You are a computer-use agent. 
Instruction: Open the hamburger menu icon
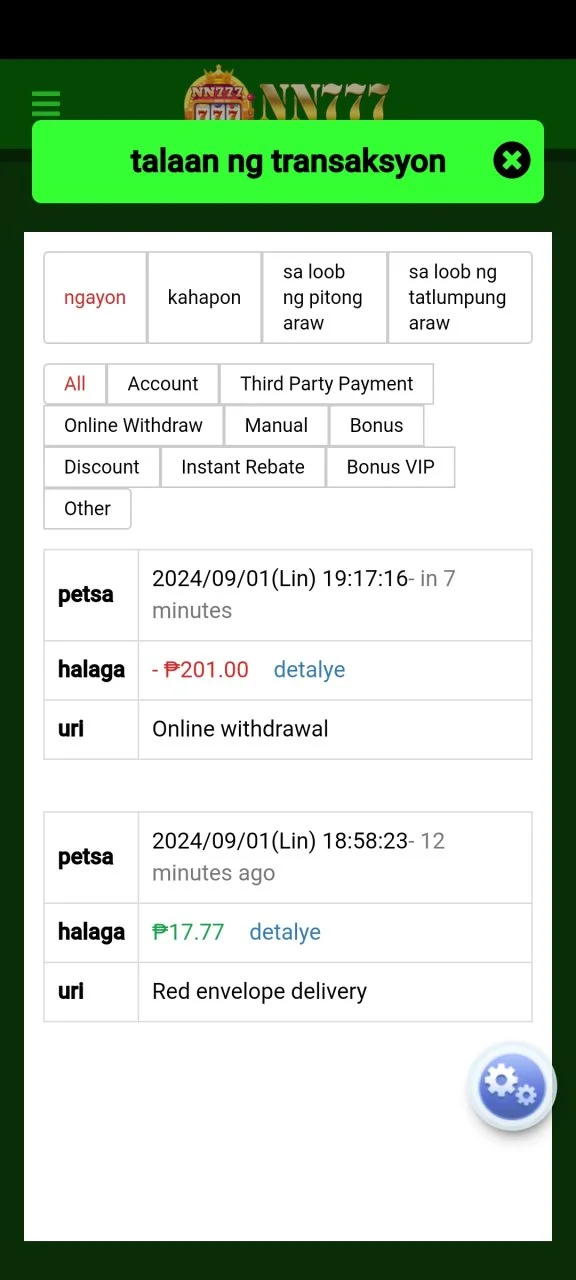(46, 104)
